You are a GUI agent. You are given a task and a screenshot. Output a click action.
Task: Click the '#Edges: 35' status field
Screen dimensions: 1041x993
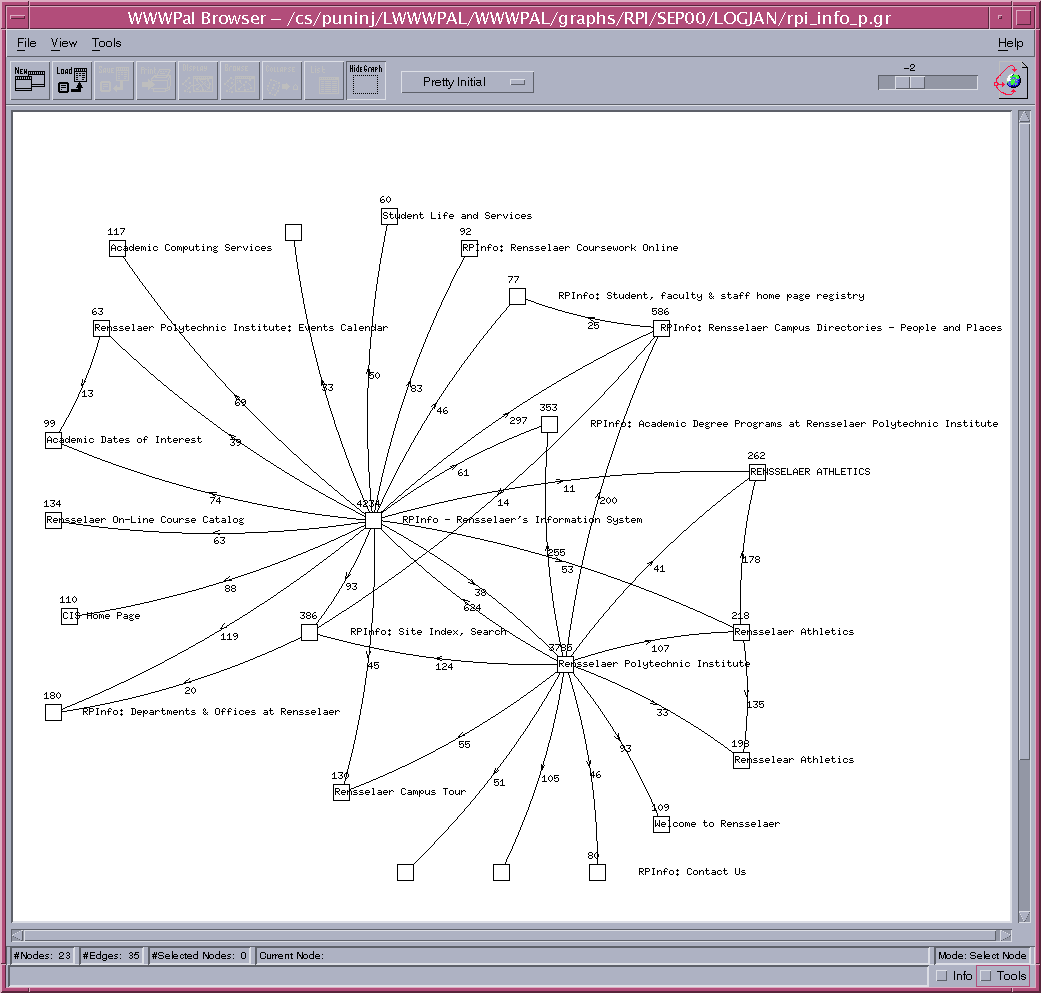[111, 956]
